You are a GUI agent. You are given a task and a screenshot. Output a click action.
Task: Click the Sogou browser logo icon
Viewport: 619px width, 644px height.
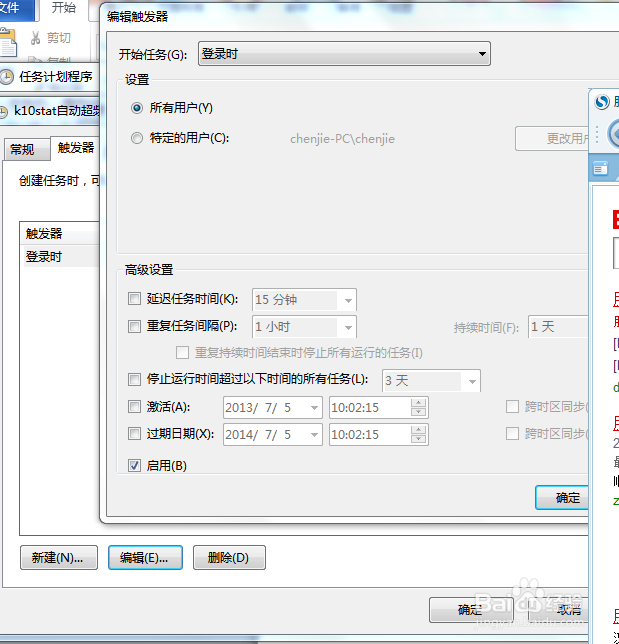(x=602, y=102)
